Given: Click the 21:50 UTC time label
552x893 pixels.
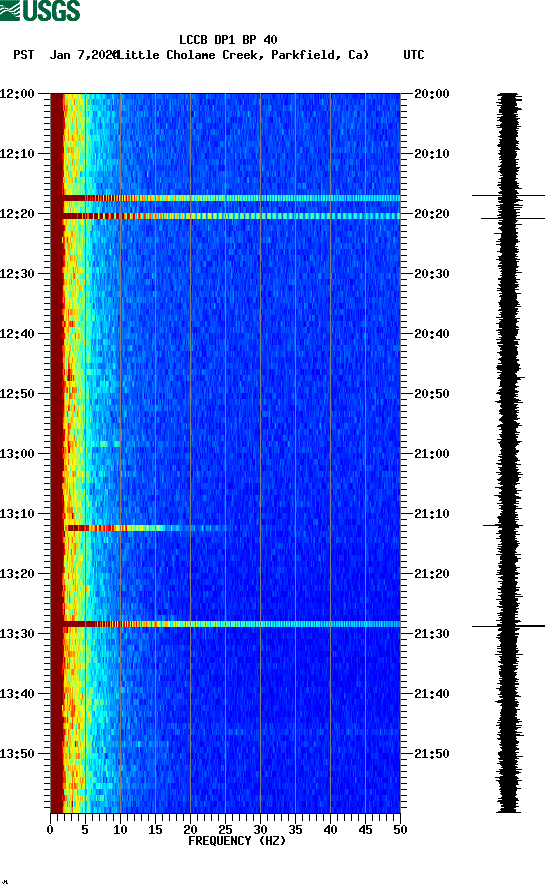Looking at the screenshot, I should (x=432, y=753).
